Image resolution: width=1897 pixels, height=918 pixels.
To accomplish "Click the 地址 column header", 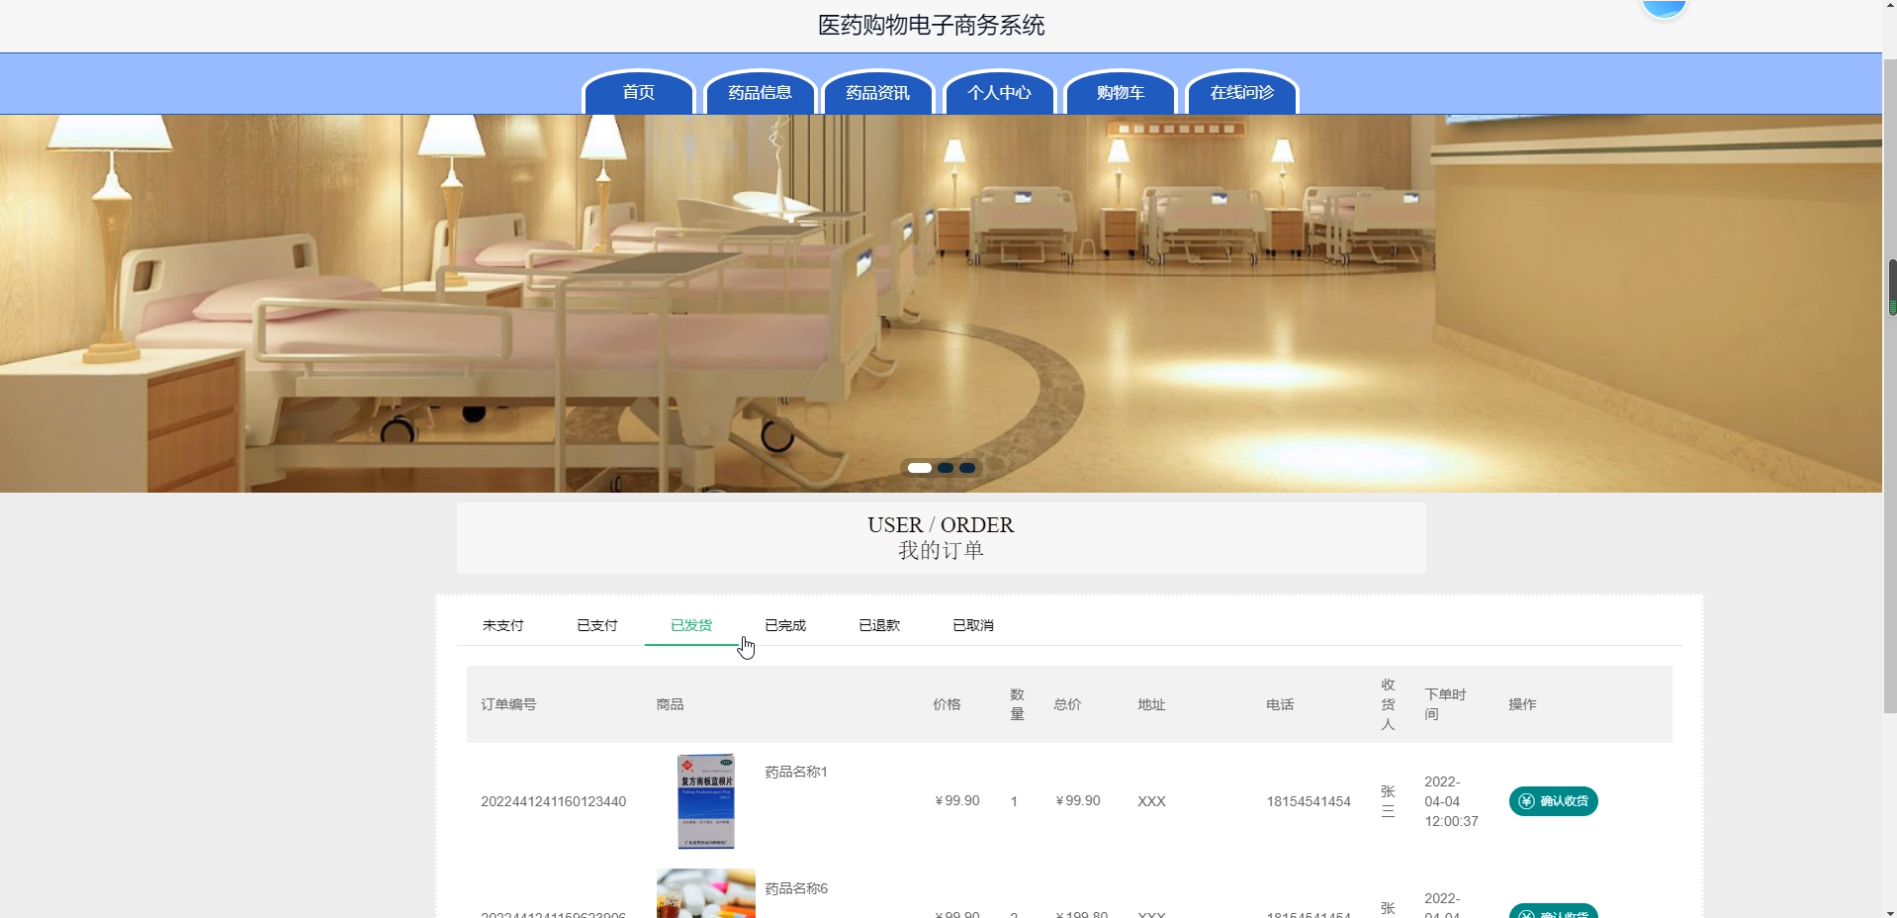I will (x=1151, y=704).
